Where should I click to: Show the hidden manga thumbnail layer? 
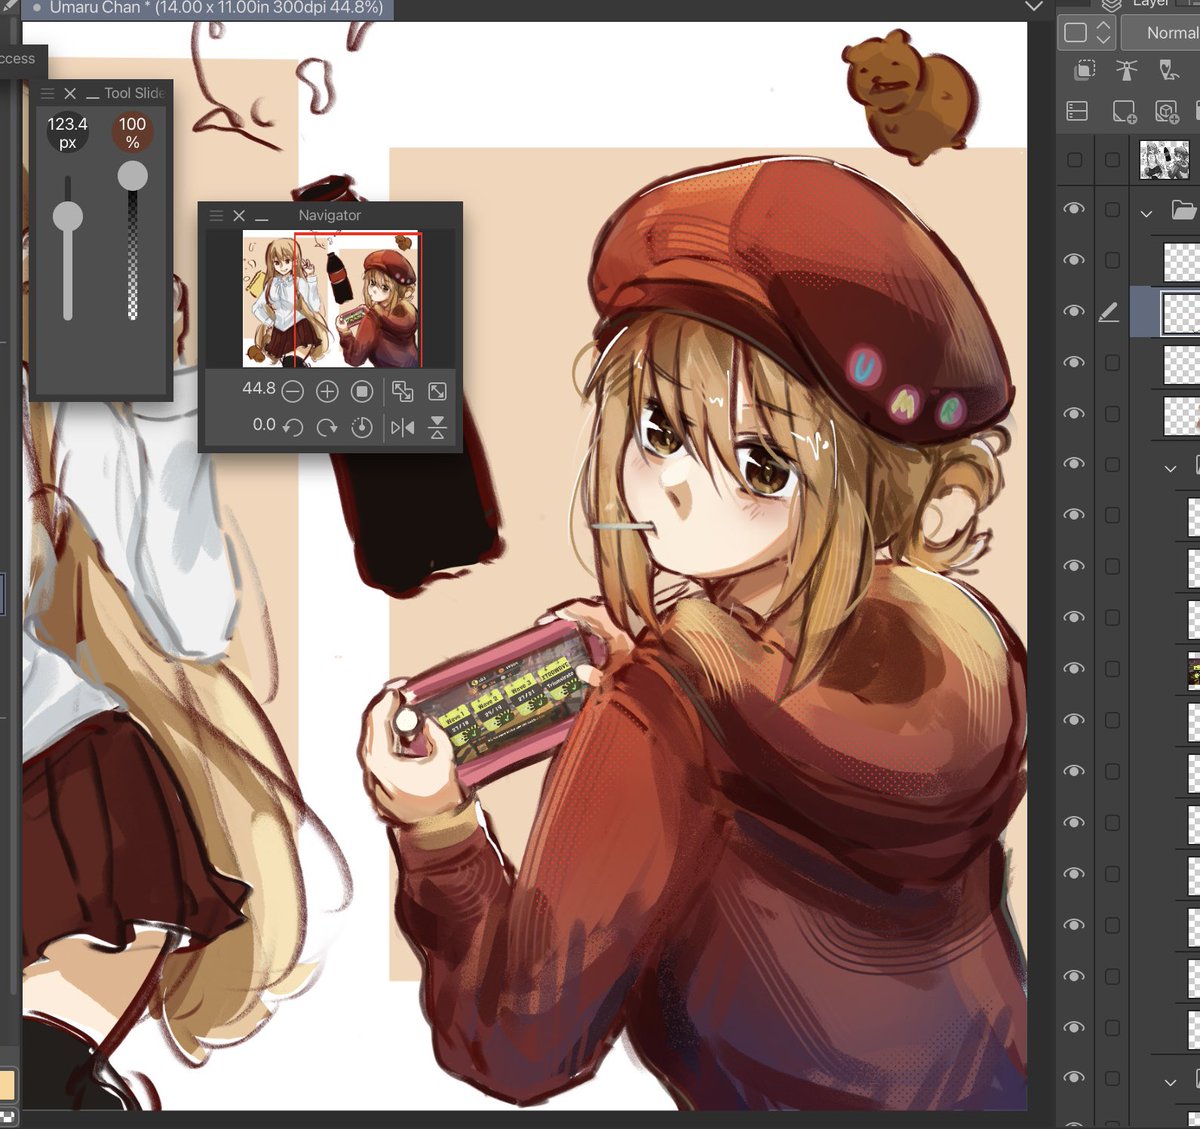click(x=1075, y=160)
